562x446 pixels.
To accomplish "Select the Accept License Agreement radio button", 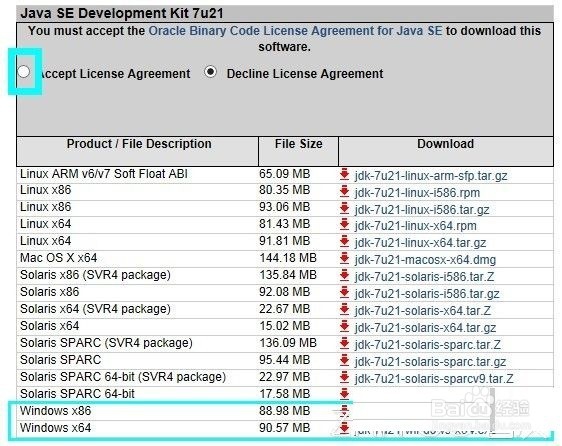I will 24,72.
